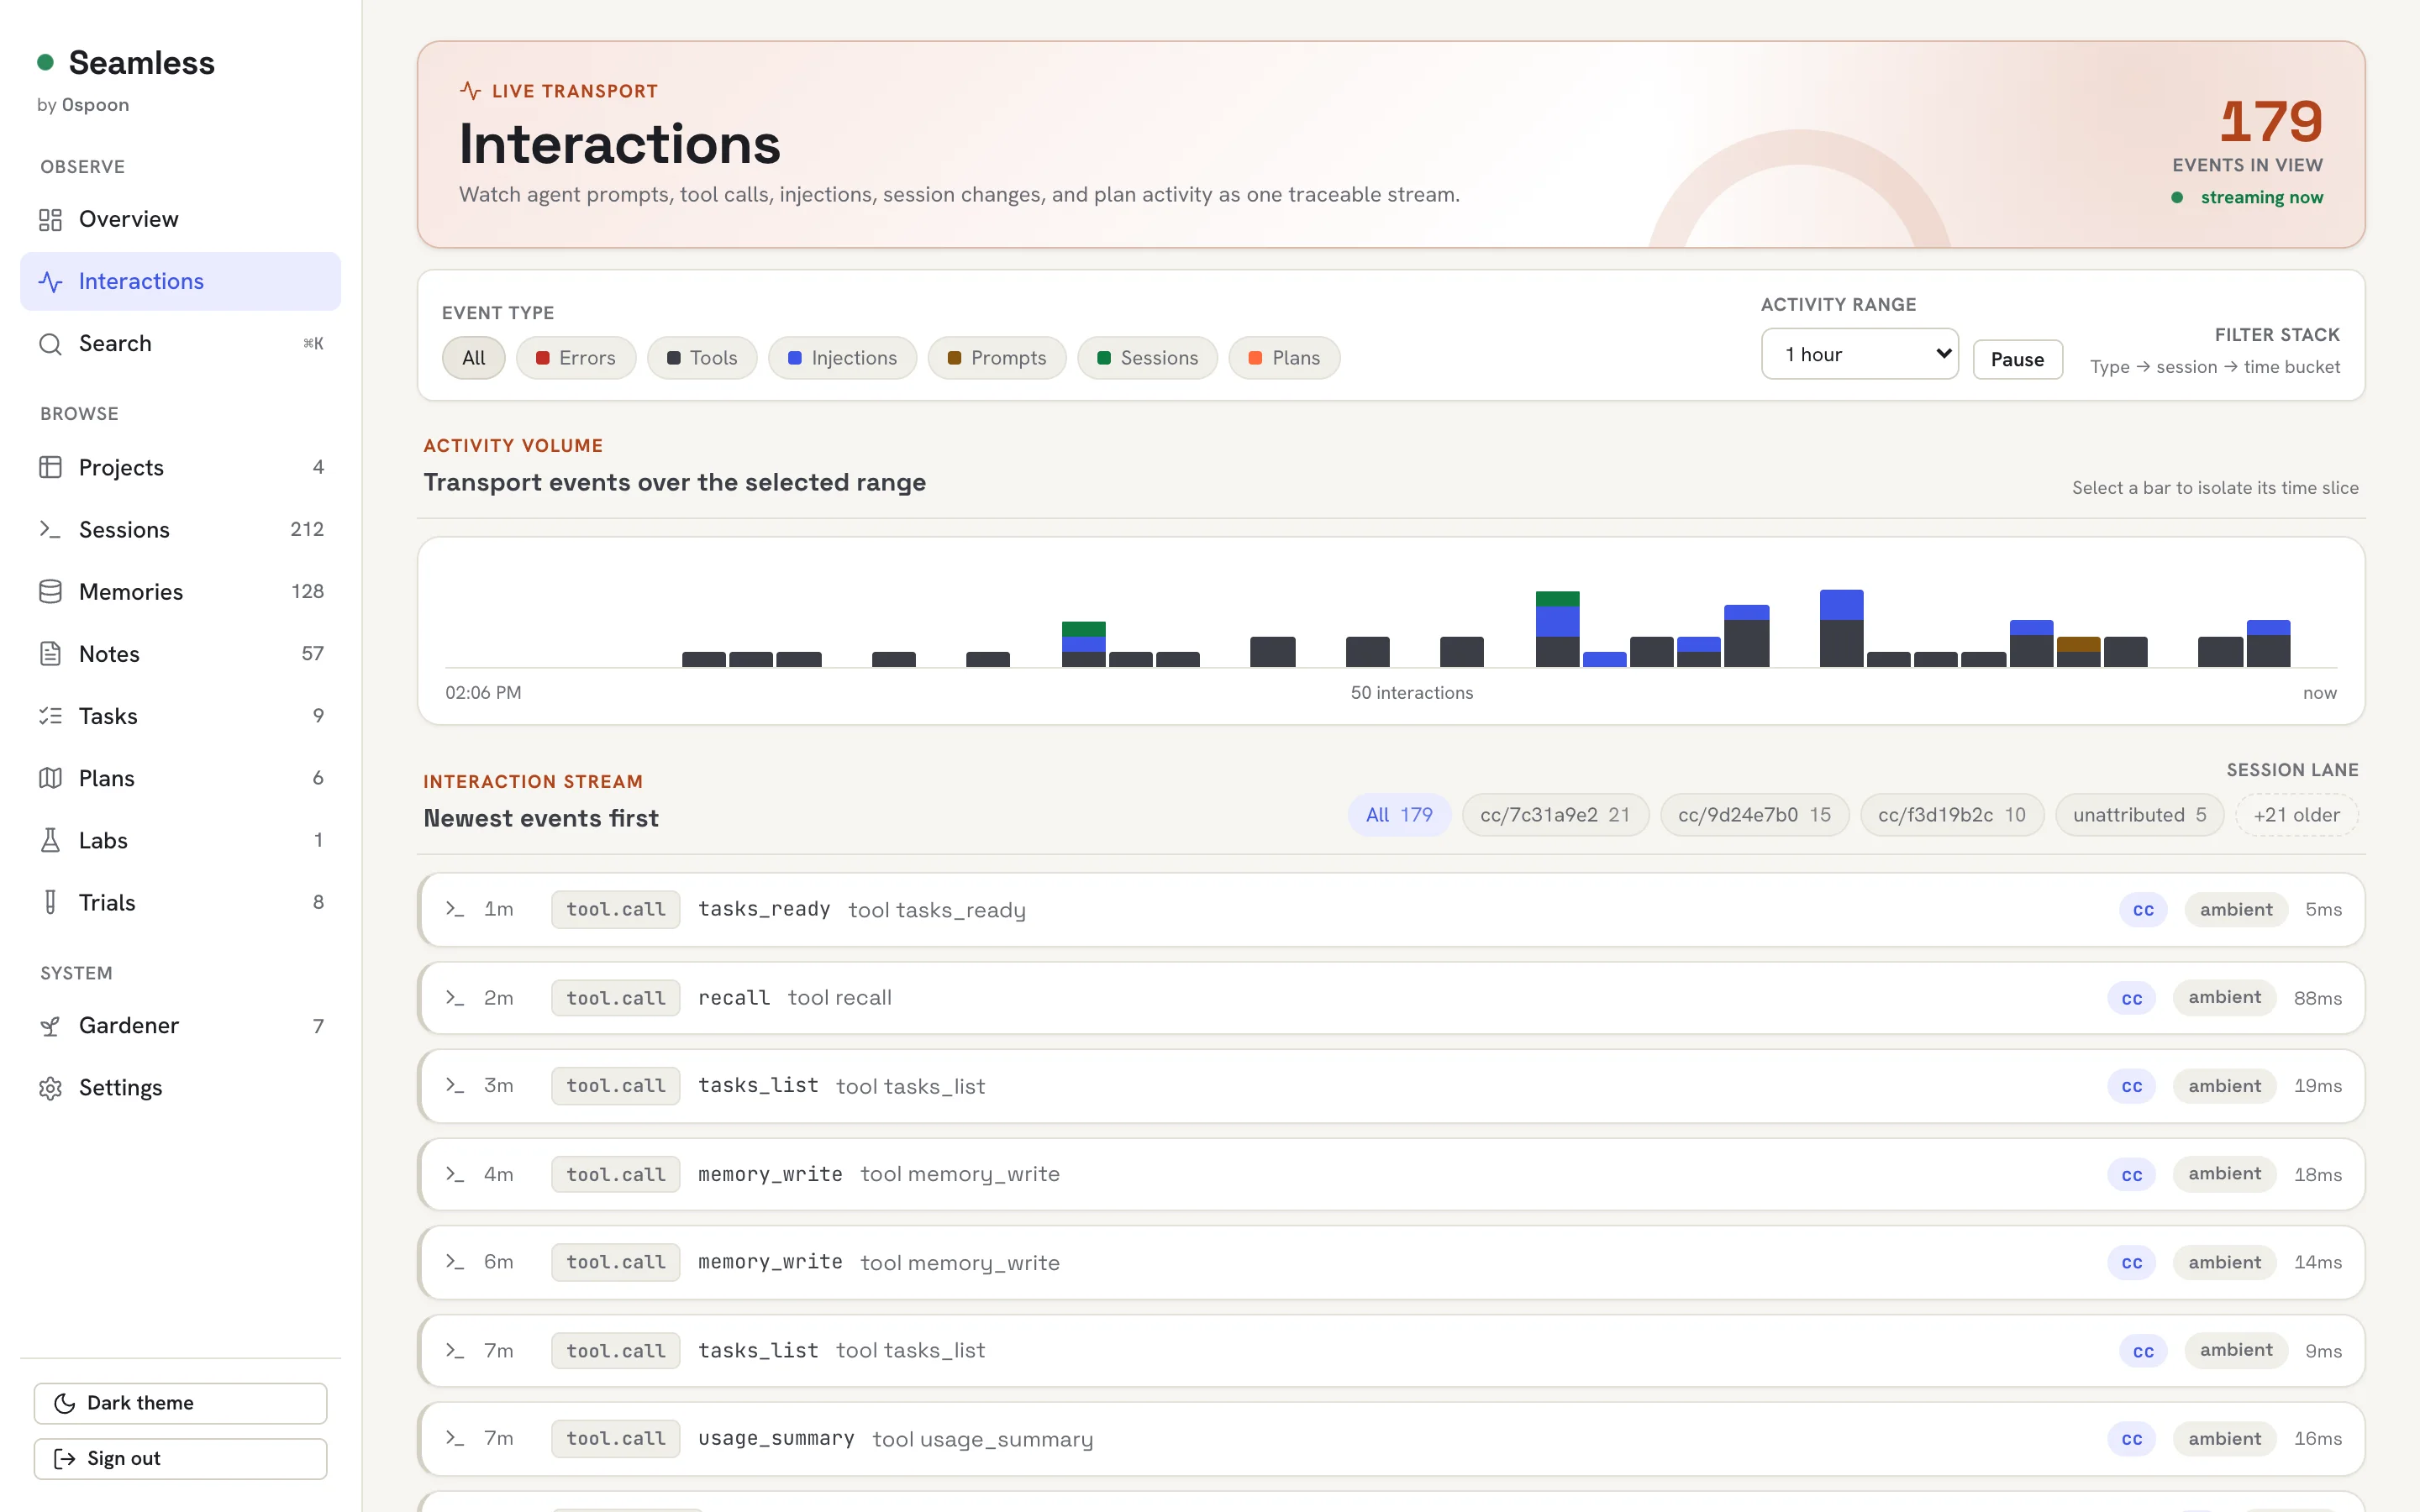Click the Interactions pulse icon
2420x1512 pixels.
click(50, 281)
